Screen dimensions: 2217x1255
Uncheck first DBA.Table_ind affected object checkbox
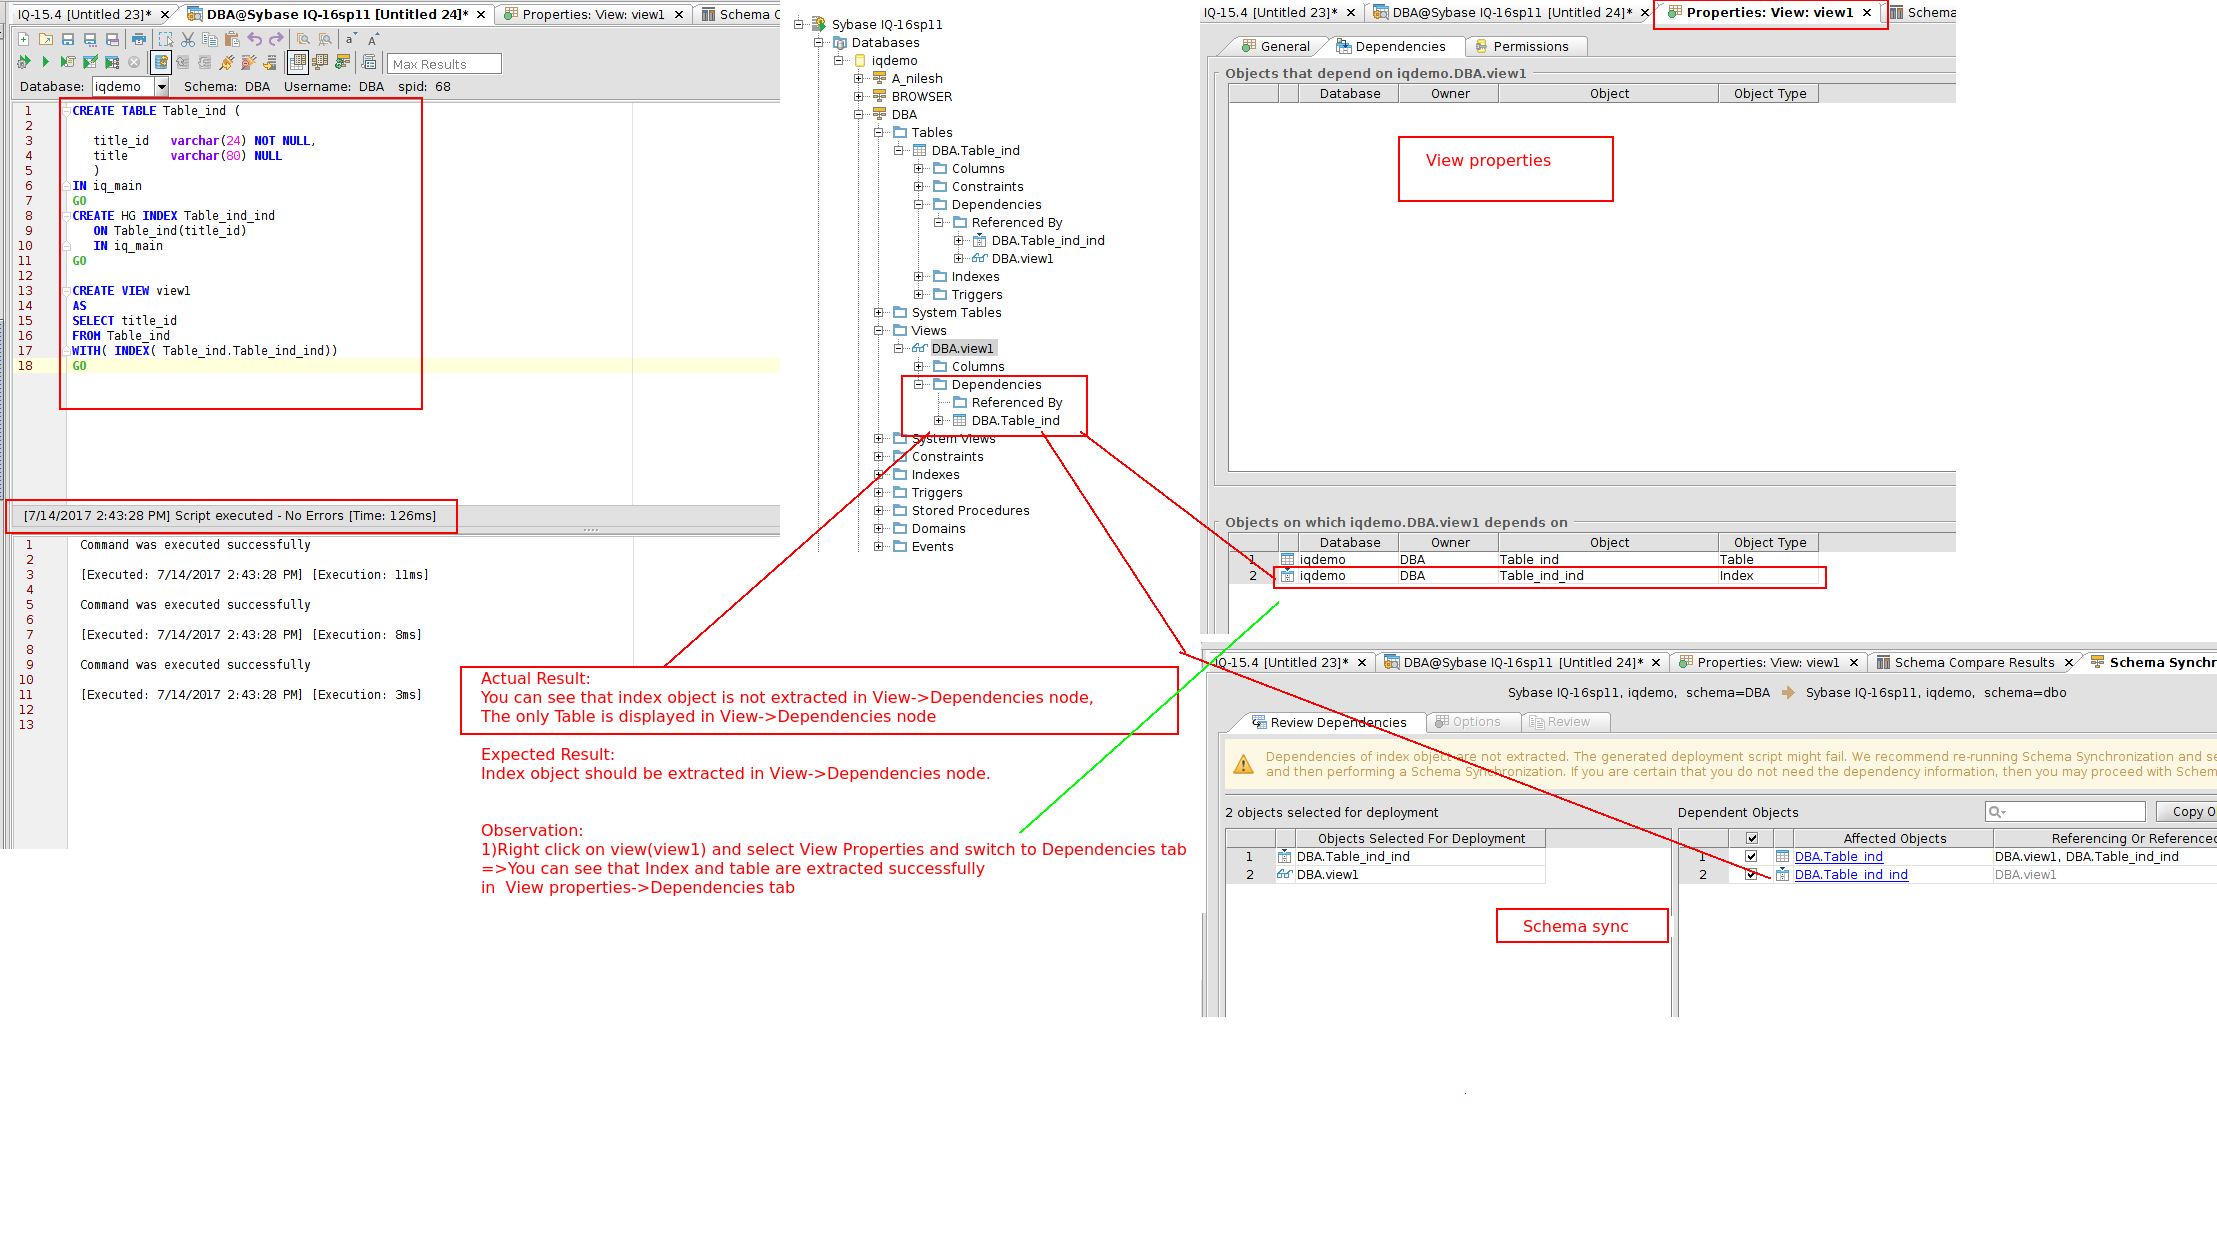coord(1751,856)
